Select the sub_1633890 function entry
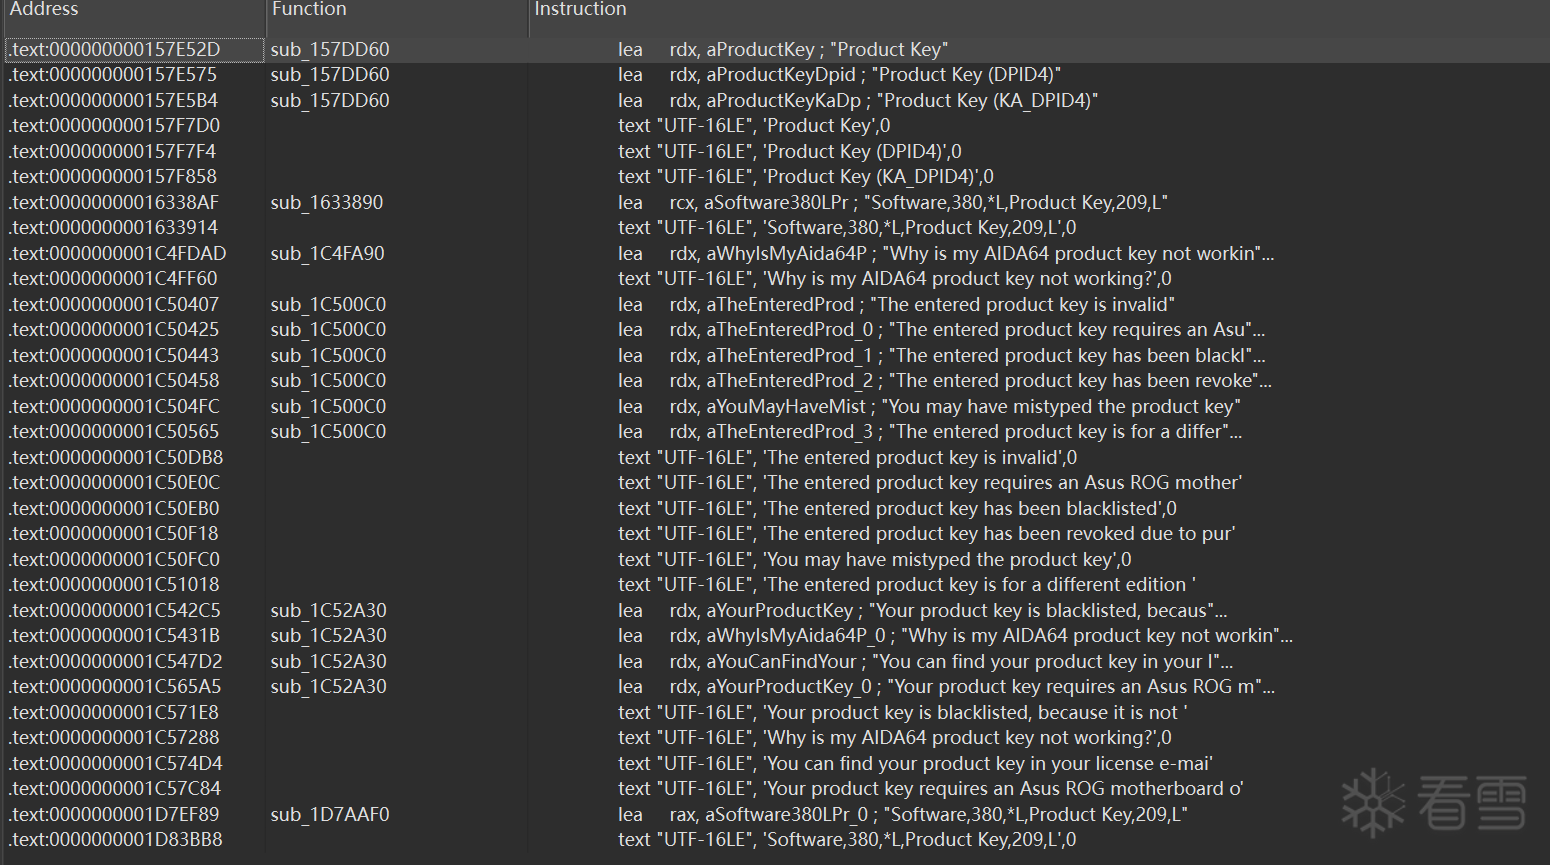Viewport: 1550px width, 865px height. tap(327, 202)
